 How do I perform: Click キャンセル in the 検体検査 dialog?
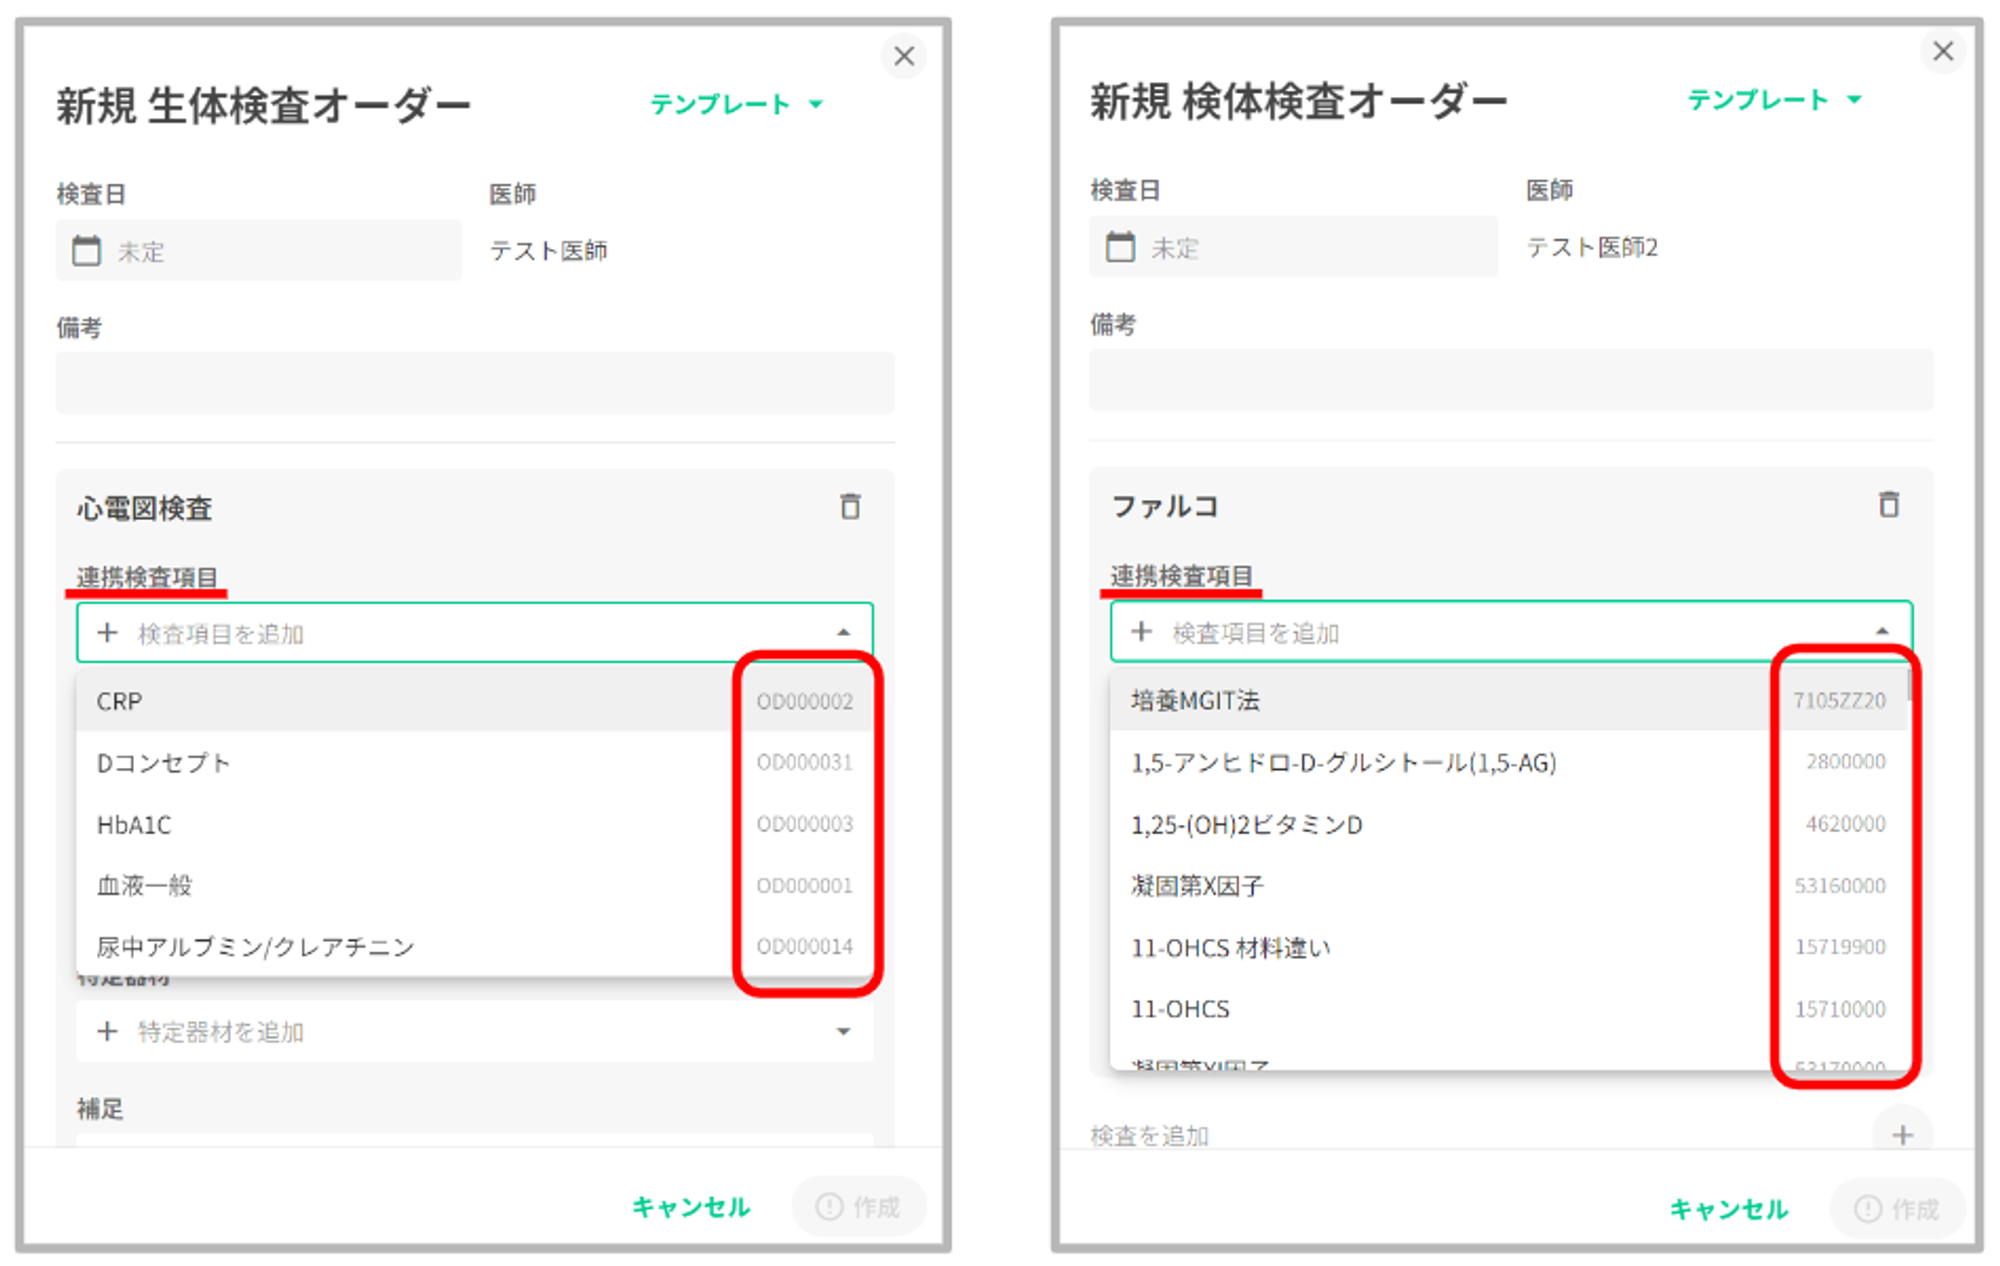(1728, 1209)
